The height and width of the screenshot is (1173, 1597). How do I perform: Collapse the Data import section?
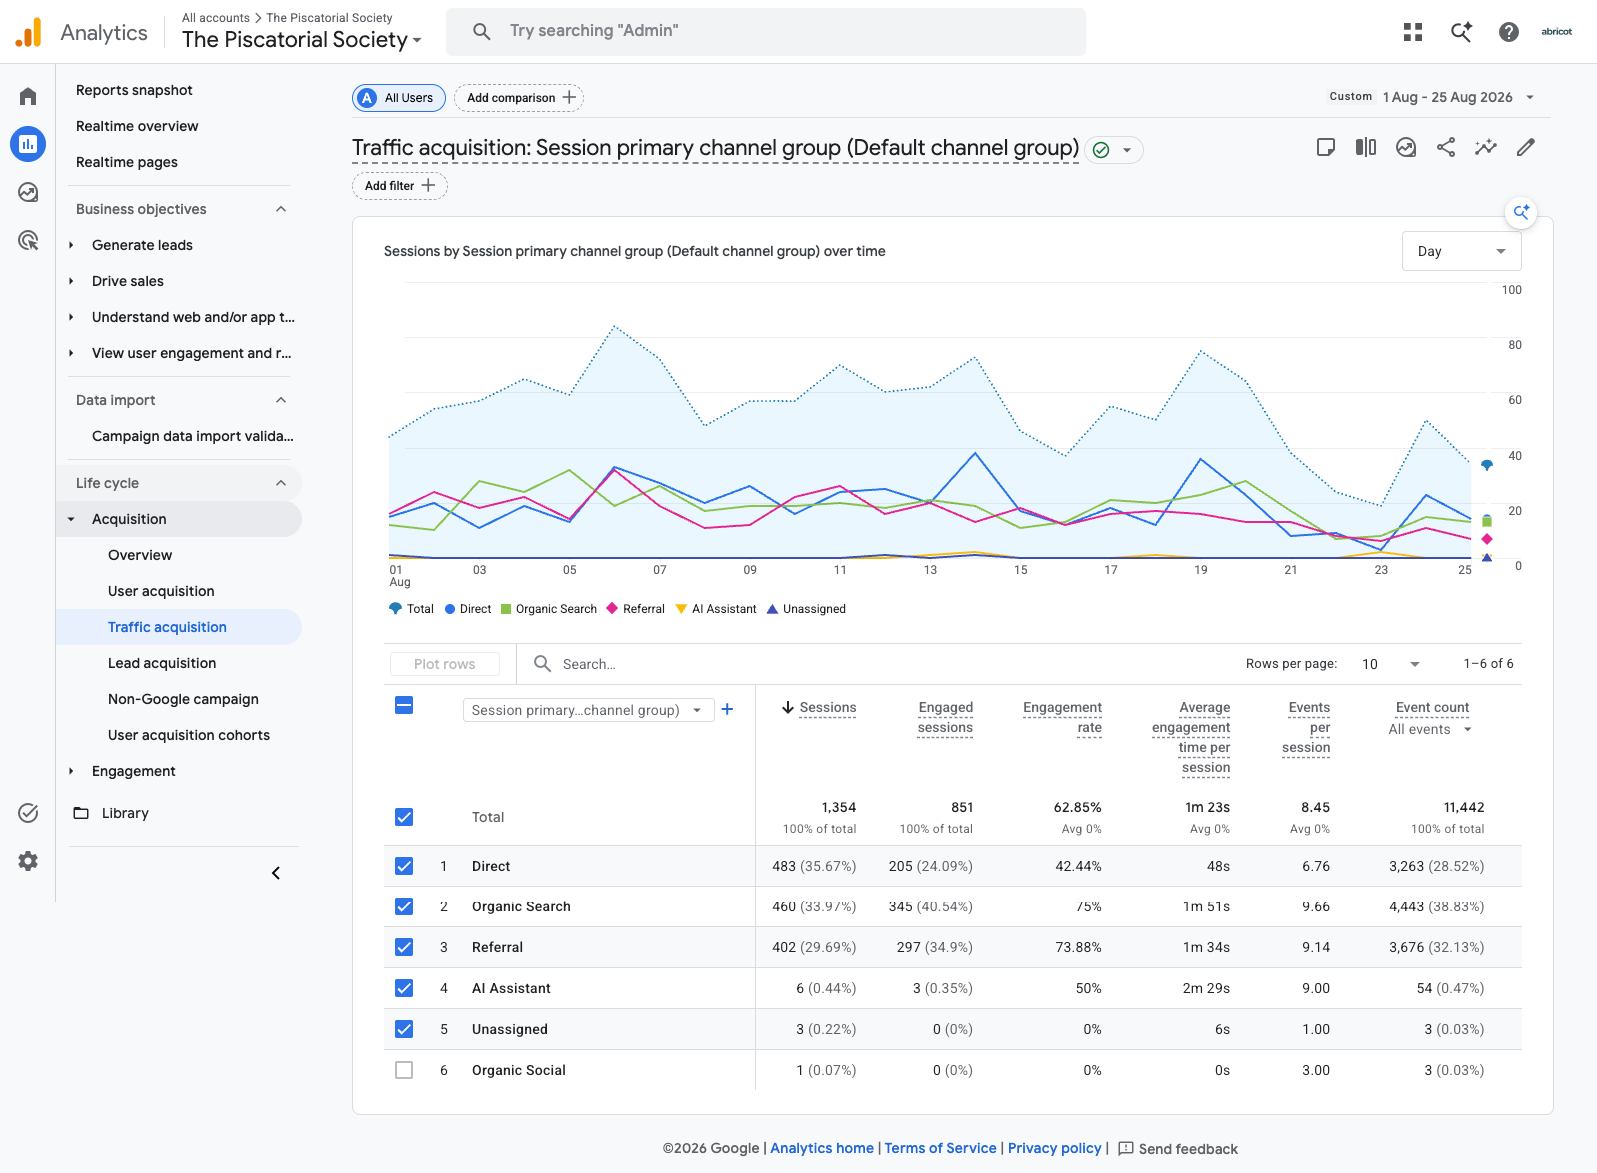pyautogui.click(x=281, y=400)
